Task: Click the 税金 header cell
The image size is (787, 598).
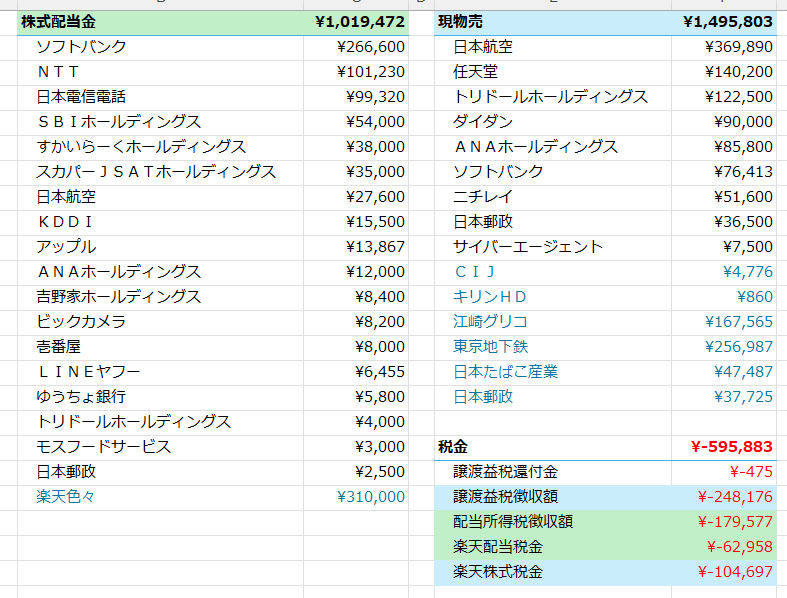Action: pos(453,447)
